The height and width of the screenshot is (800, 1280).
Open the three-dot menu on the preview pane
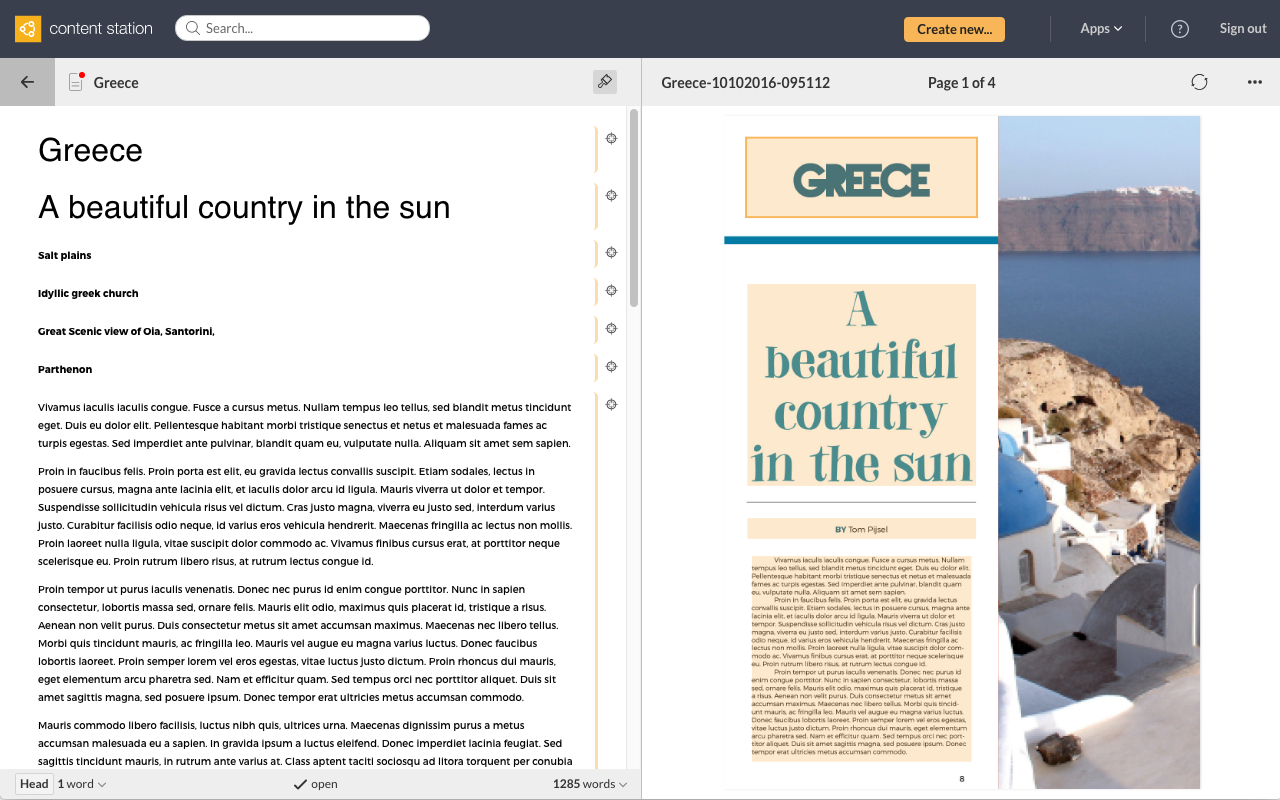[x=1255, y=82]
